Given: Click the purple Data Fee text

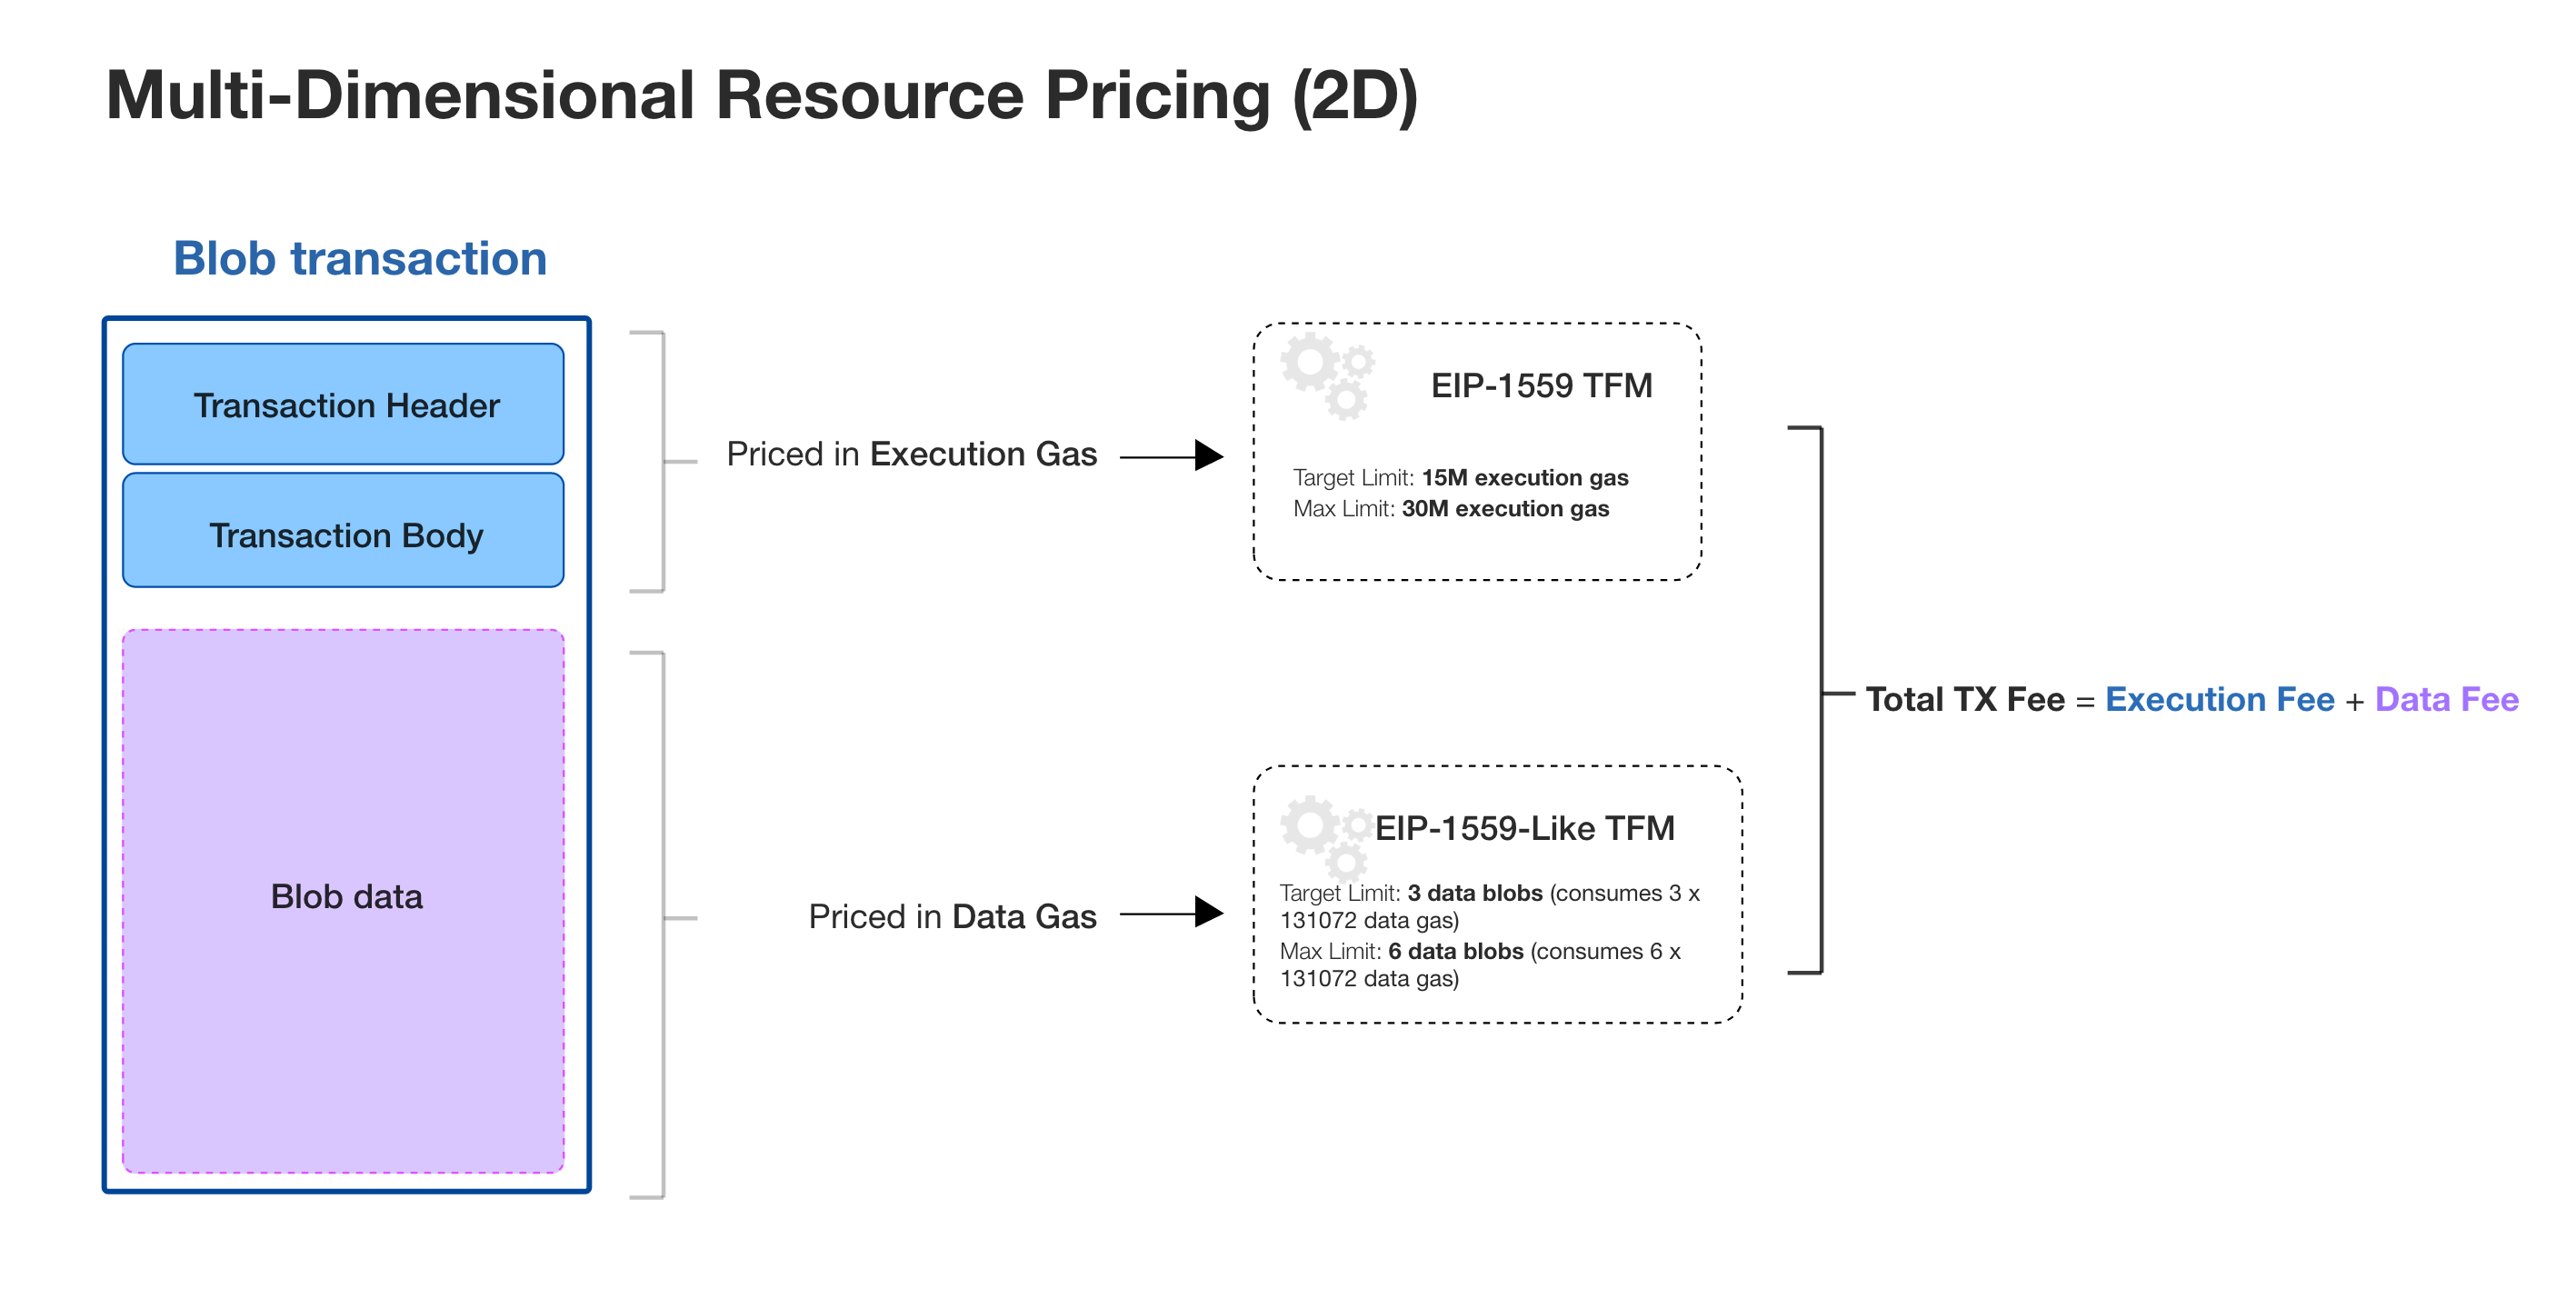Looking at the screenshot, I should click(x=2446, y=700).
